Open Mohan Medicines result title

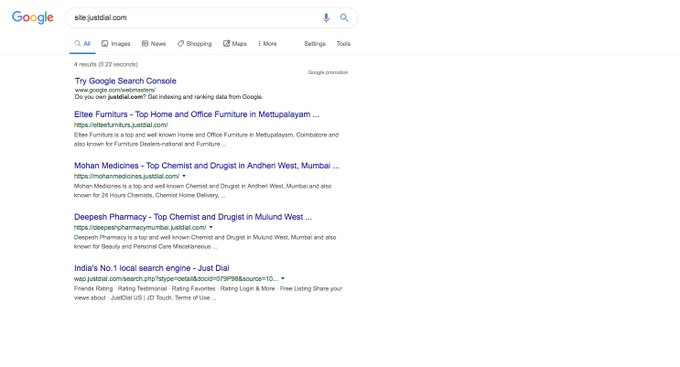point(206,166)
